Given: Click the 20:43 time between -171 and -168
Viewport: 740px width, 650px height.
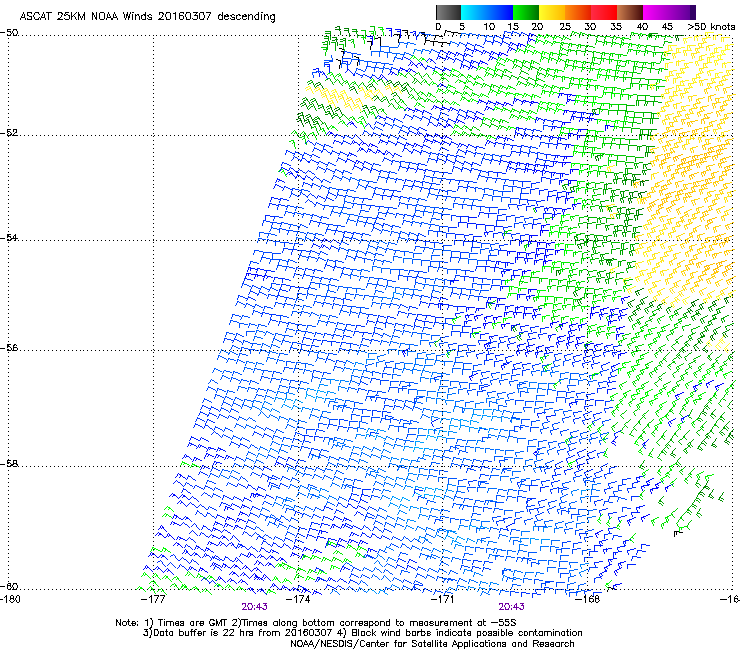Looking at the screenshot, I should coord(512,607).
